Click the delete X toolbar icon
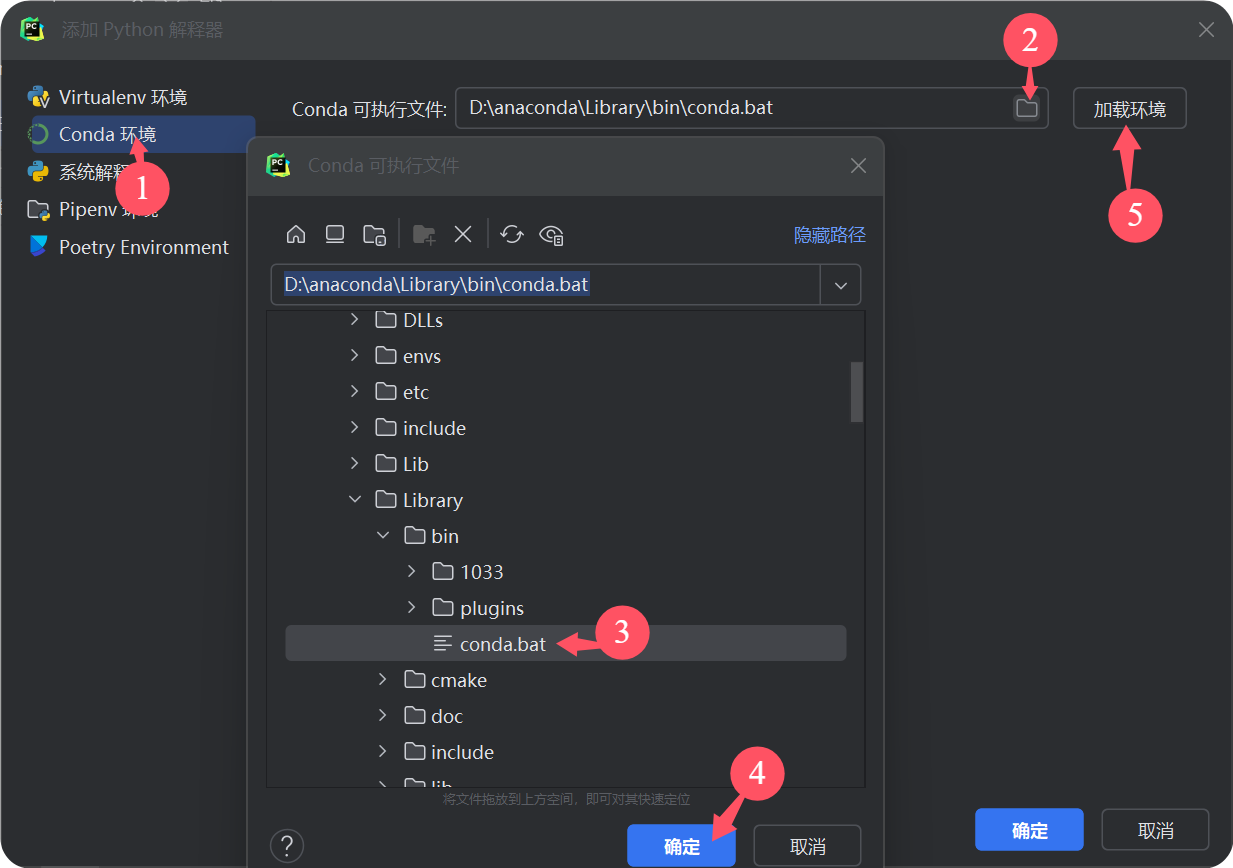Image resolution: width=1233 pixels, height=868 pixels. tap(463, 234)
